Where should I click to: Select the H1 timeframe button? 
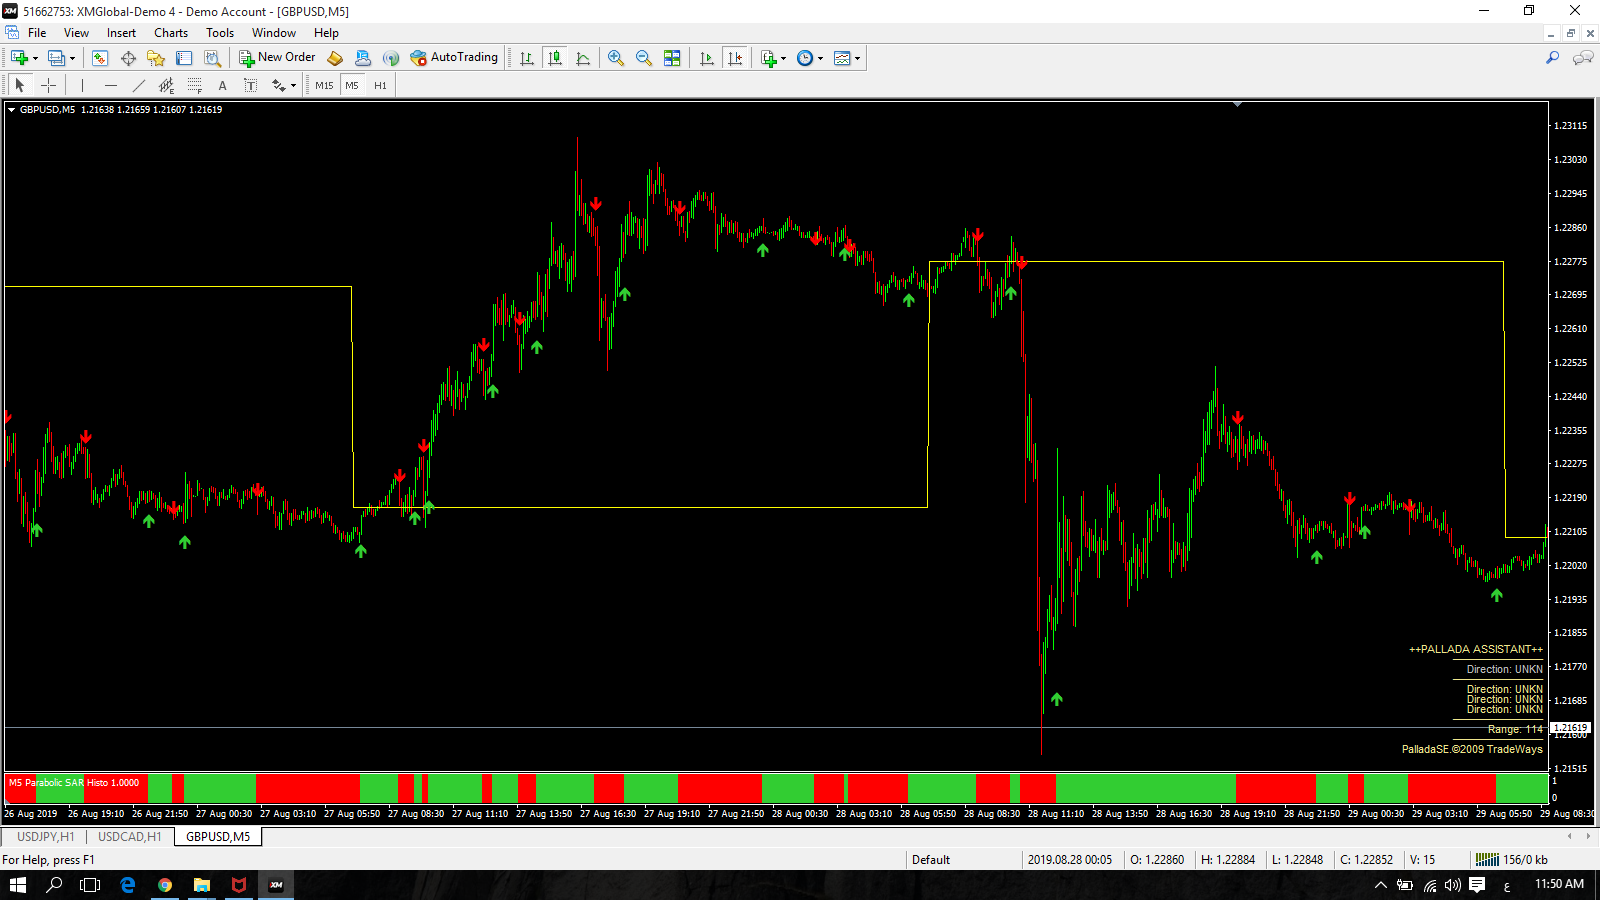coord(380,86)
